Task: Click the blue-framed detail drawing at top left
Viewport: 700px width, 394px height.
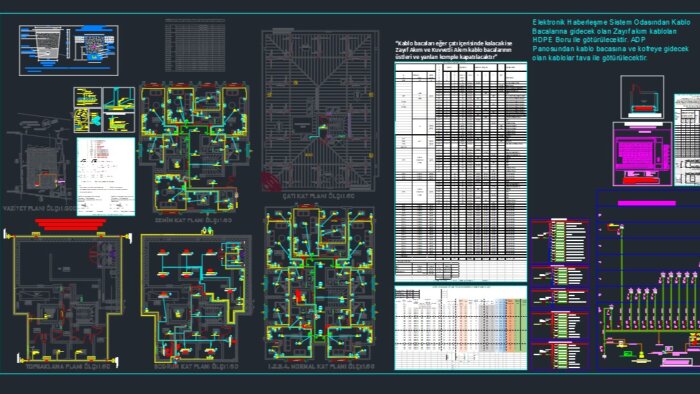Action: (x=69, y=50)
